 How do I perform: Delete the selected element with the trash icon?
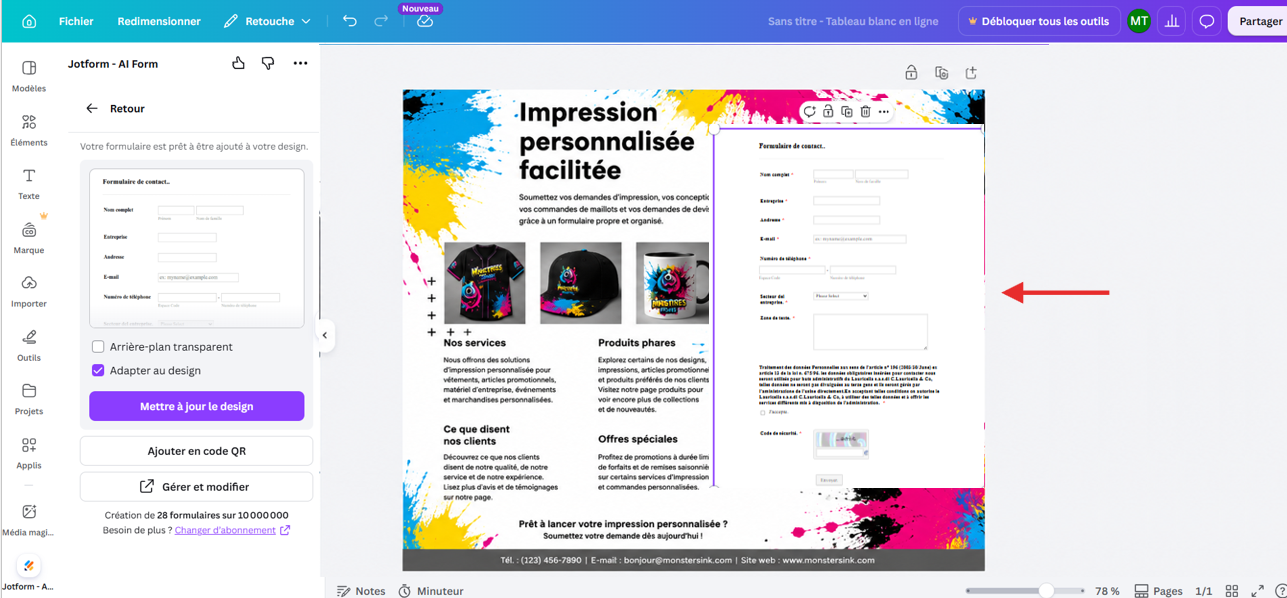(x=866, y=112)
